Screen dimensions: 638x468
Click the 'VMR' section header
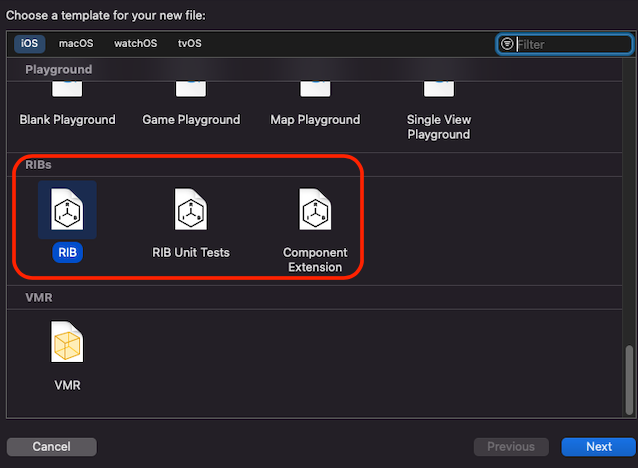(x=39, y=298)
